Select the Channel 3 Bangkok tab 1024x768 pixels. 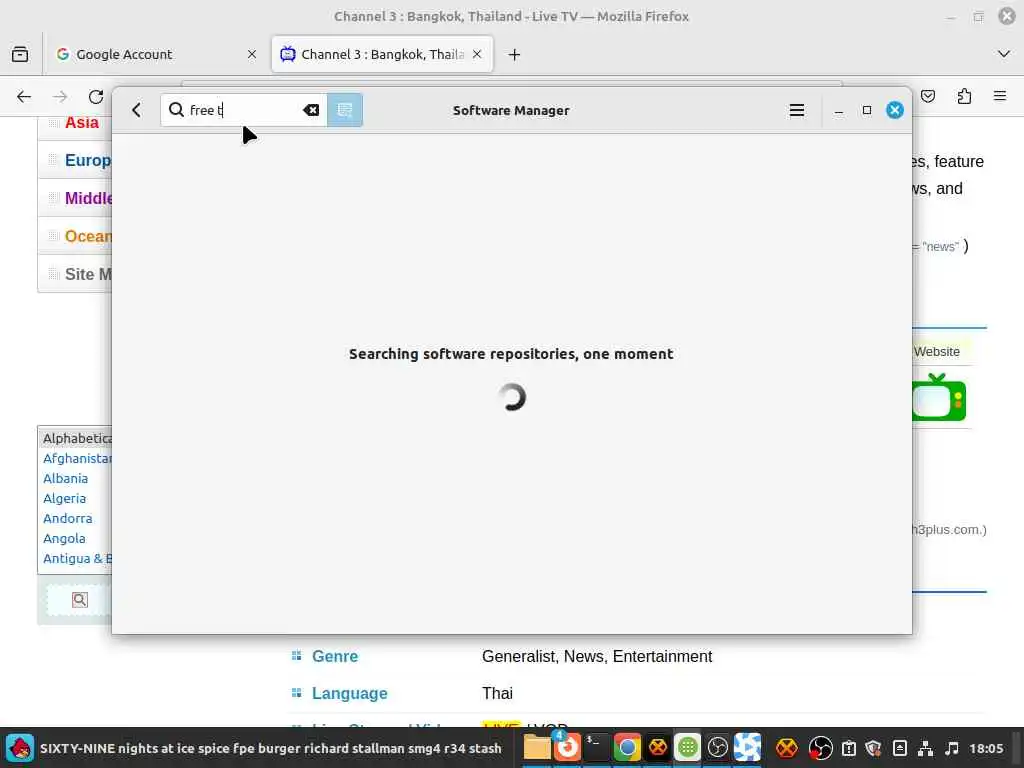coord(382,54)
